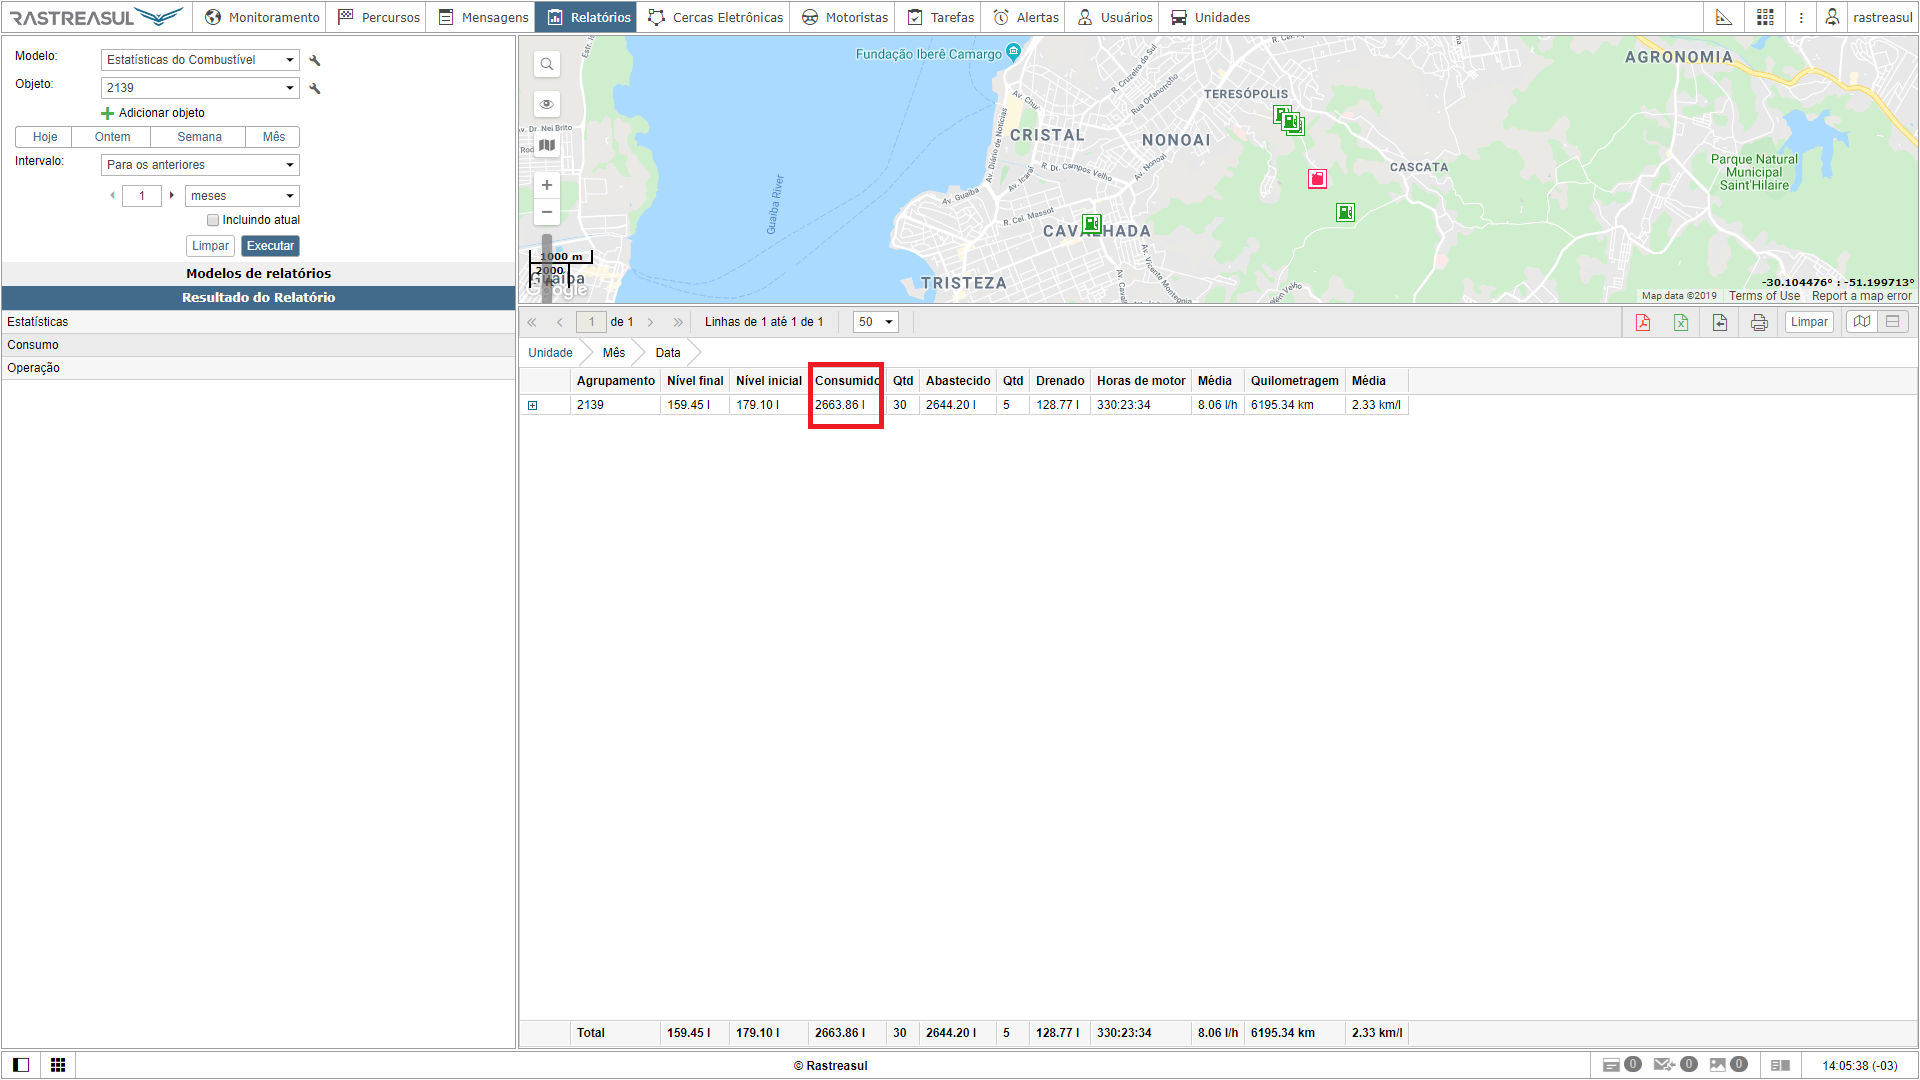This screenshot has width=1920, height=1080.
Task: Open the Modelo dropdown
Action: [200, 60]
